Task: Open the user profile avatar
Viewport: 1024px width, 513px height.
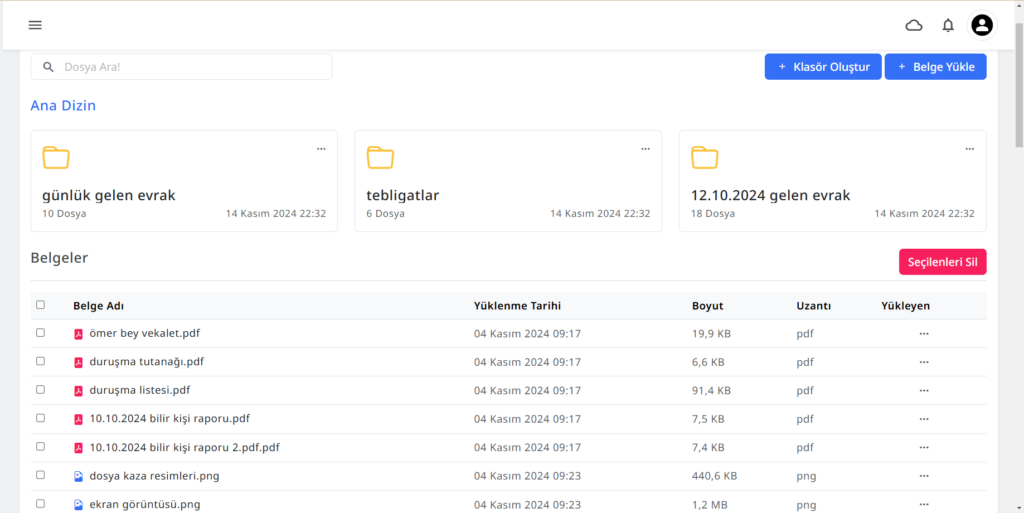Action: (x=982, y=25)
